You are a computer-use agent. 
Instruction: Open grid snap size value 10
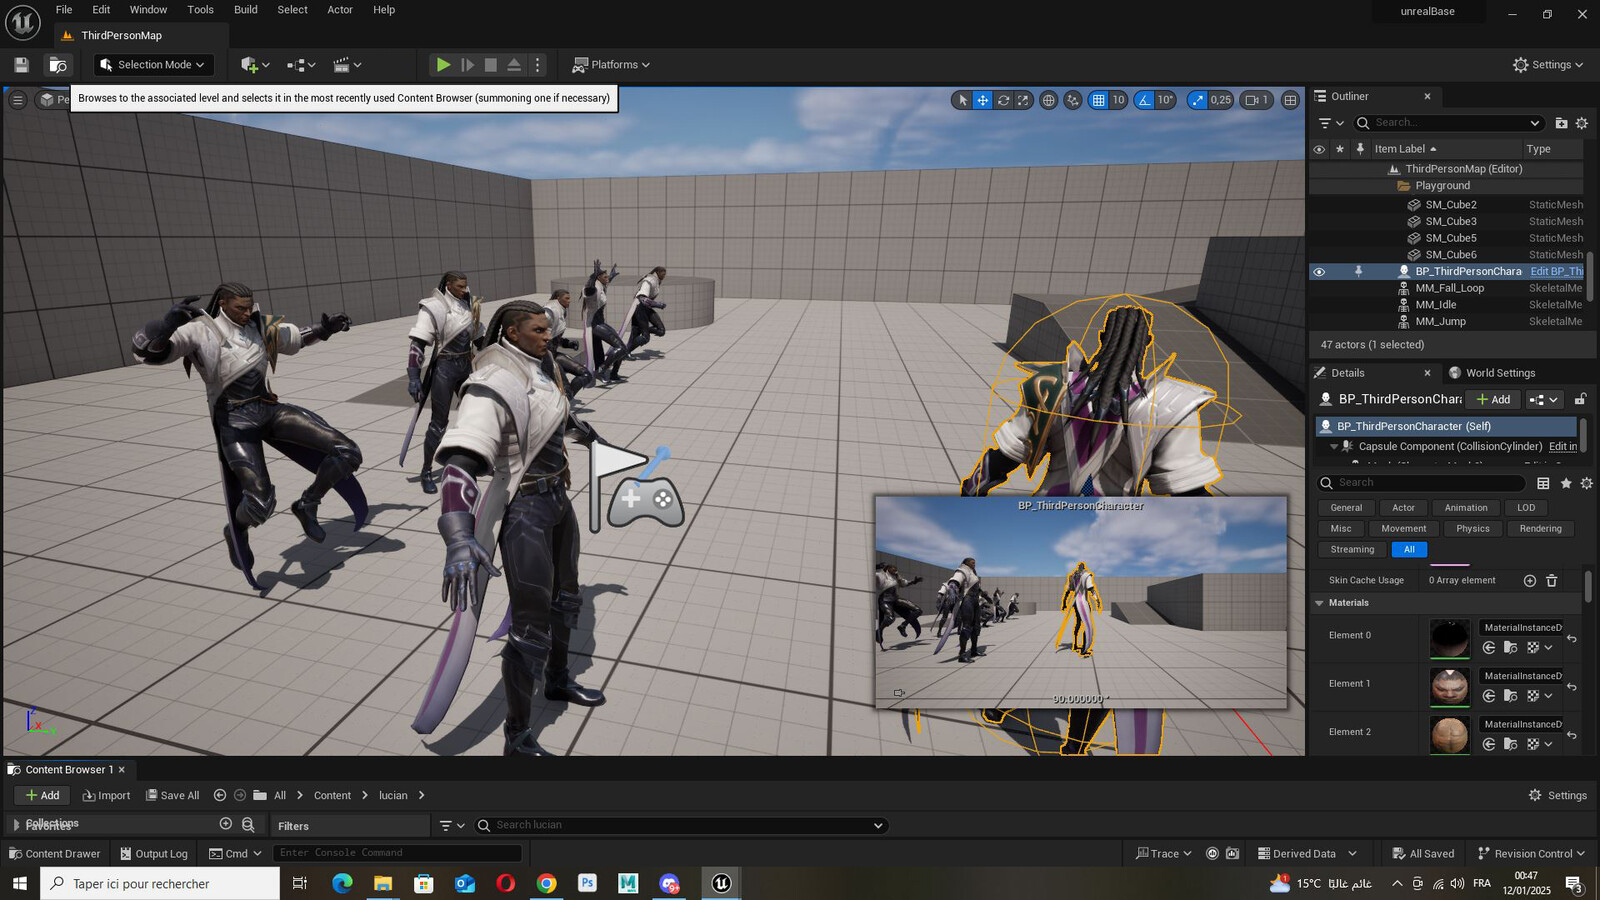(1118, 100)
